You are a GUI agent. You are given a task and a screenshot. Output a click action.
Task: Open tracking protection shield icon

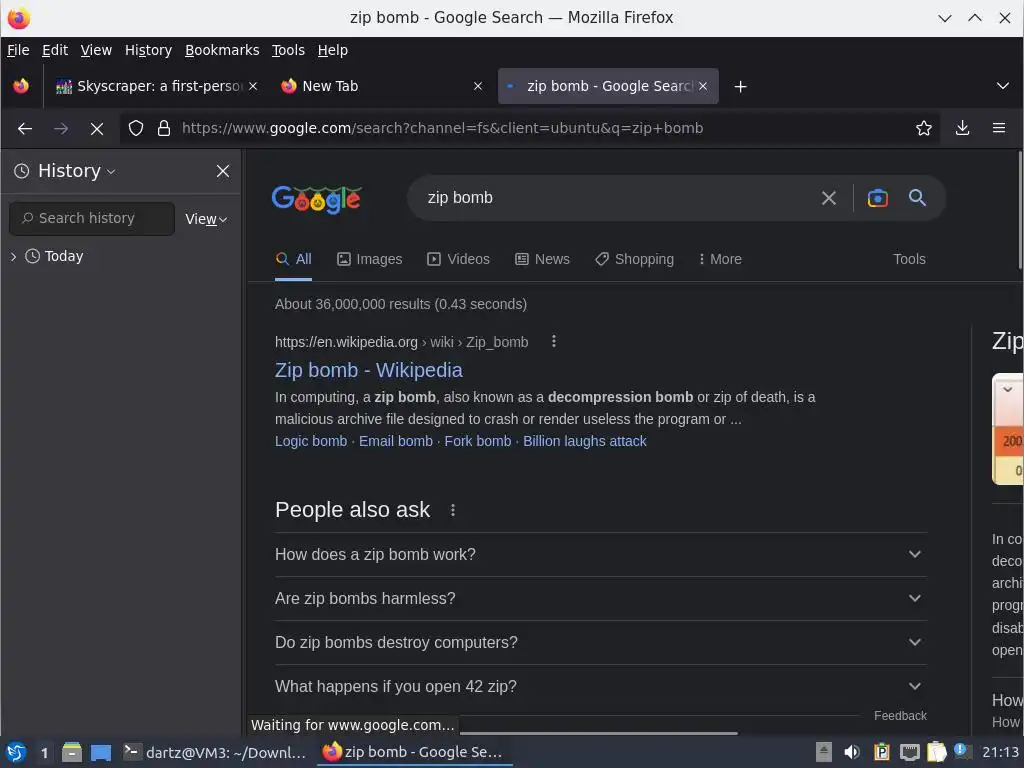click(136, 128)
